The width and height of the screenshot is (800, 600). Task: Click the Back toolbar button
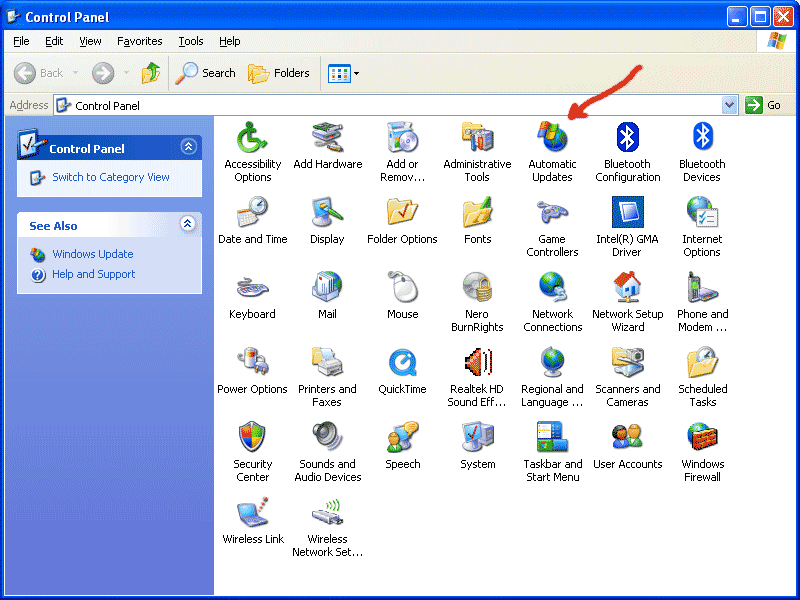coord(39,73)
